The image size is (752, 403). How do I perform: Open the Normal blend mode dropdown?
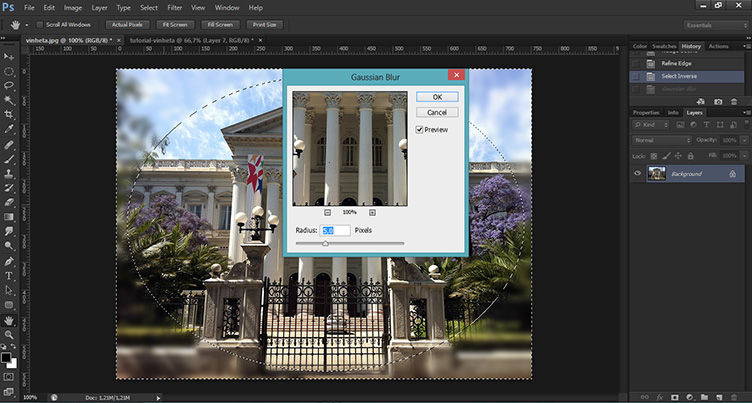(660, 140)
